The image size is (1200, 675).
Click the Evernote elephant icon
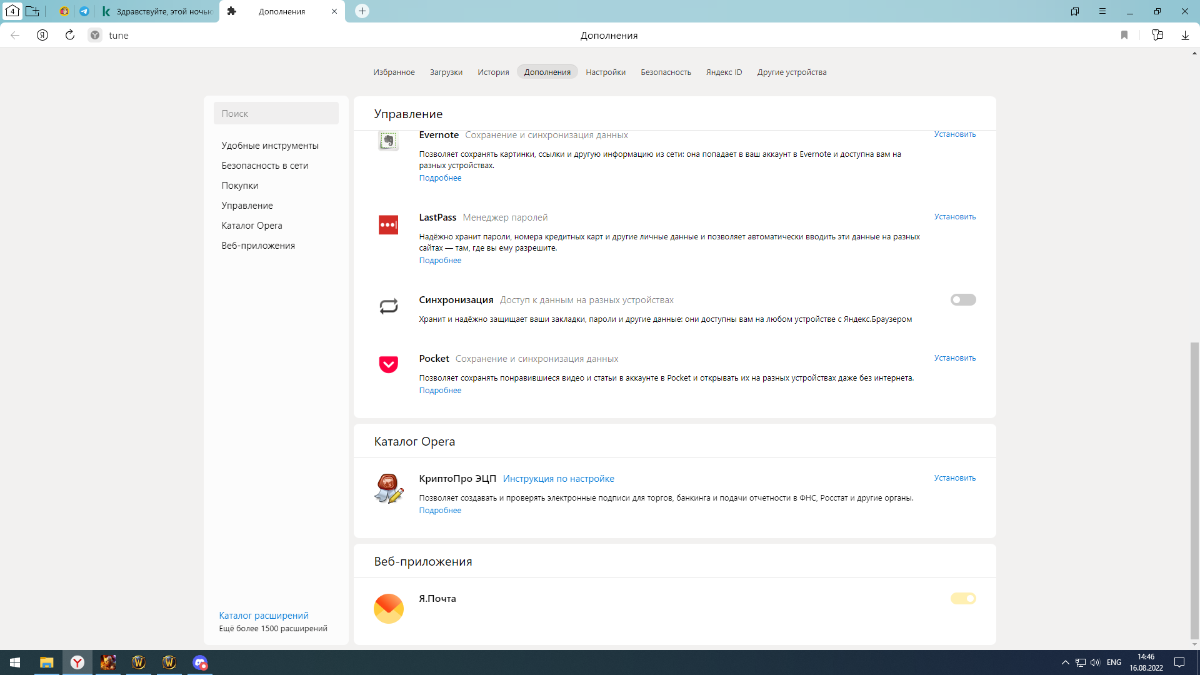389,141
